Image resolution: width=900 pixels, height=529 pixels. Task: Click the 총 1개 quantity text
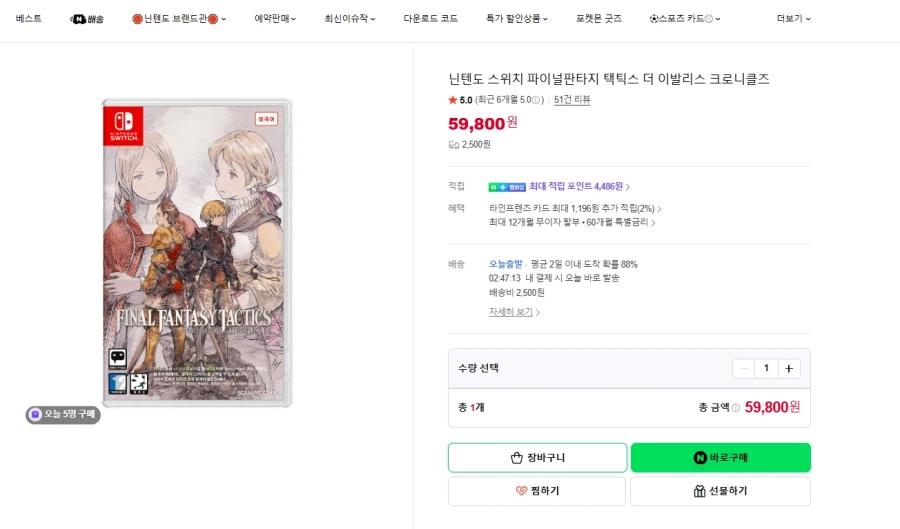point(471,407)
